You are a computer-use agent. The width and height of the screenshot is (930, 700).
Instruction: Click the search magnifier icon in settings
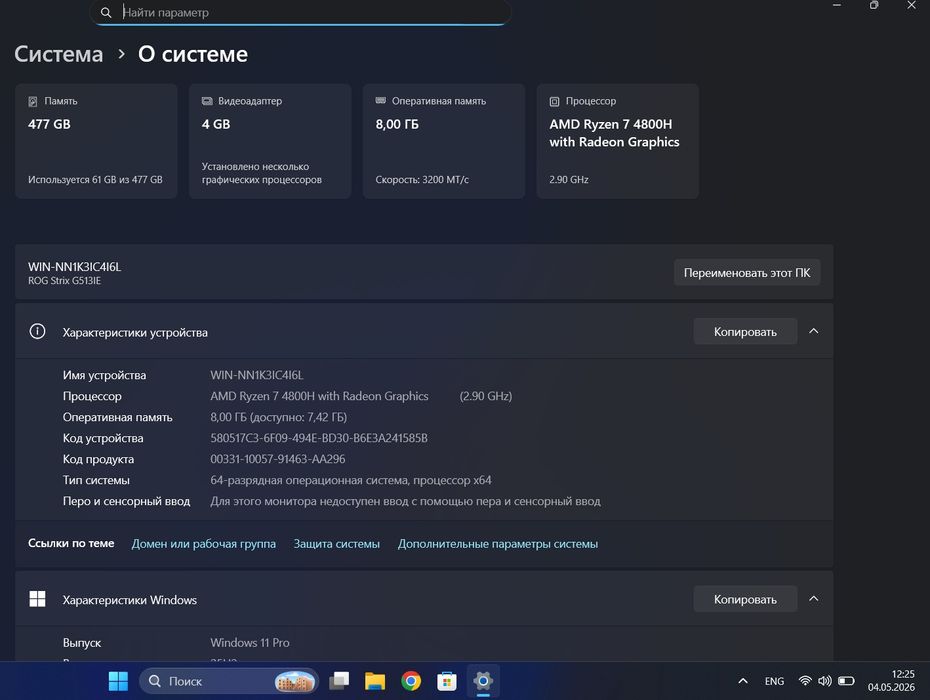106,12
